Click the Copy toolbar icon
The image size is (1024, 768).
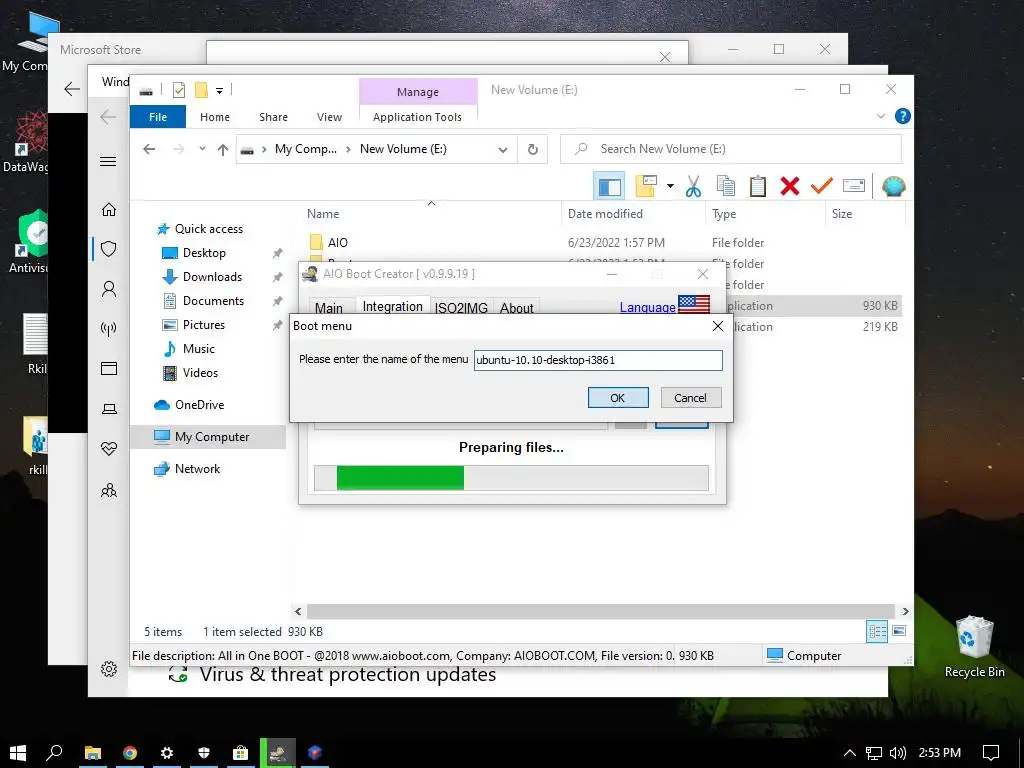click(x=726, y=186)
